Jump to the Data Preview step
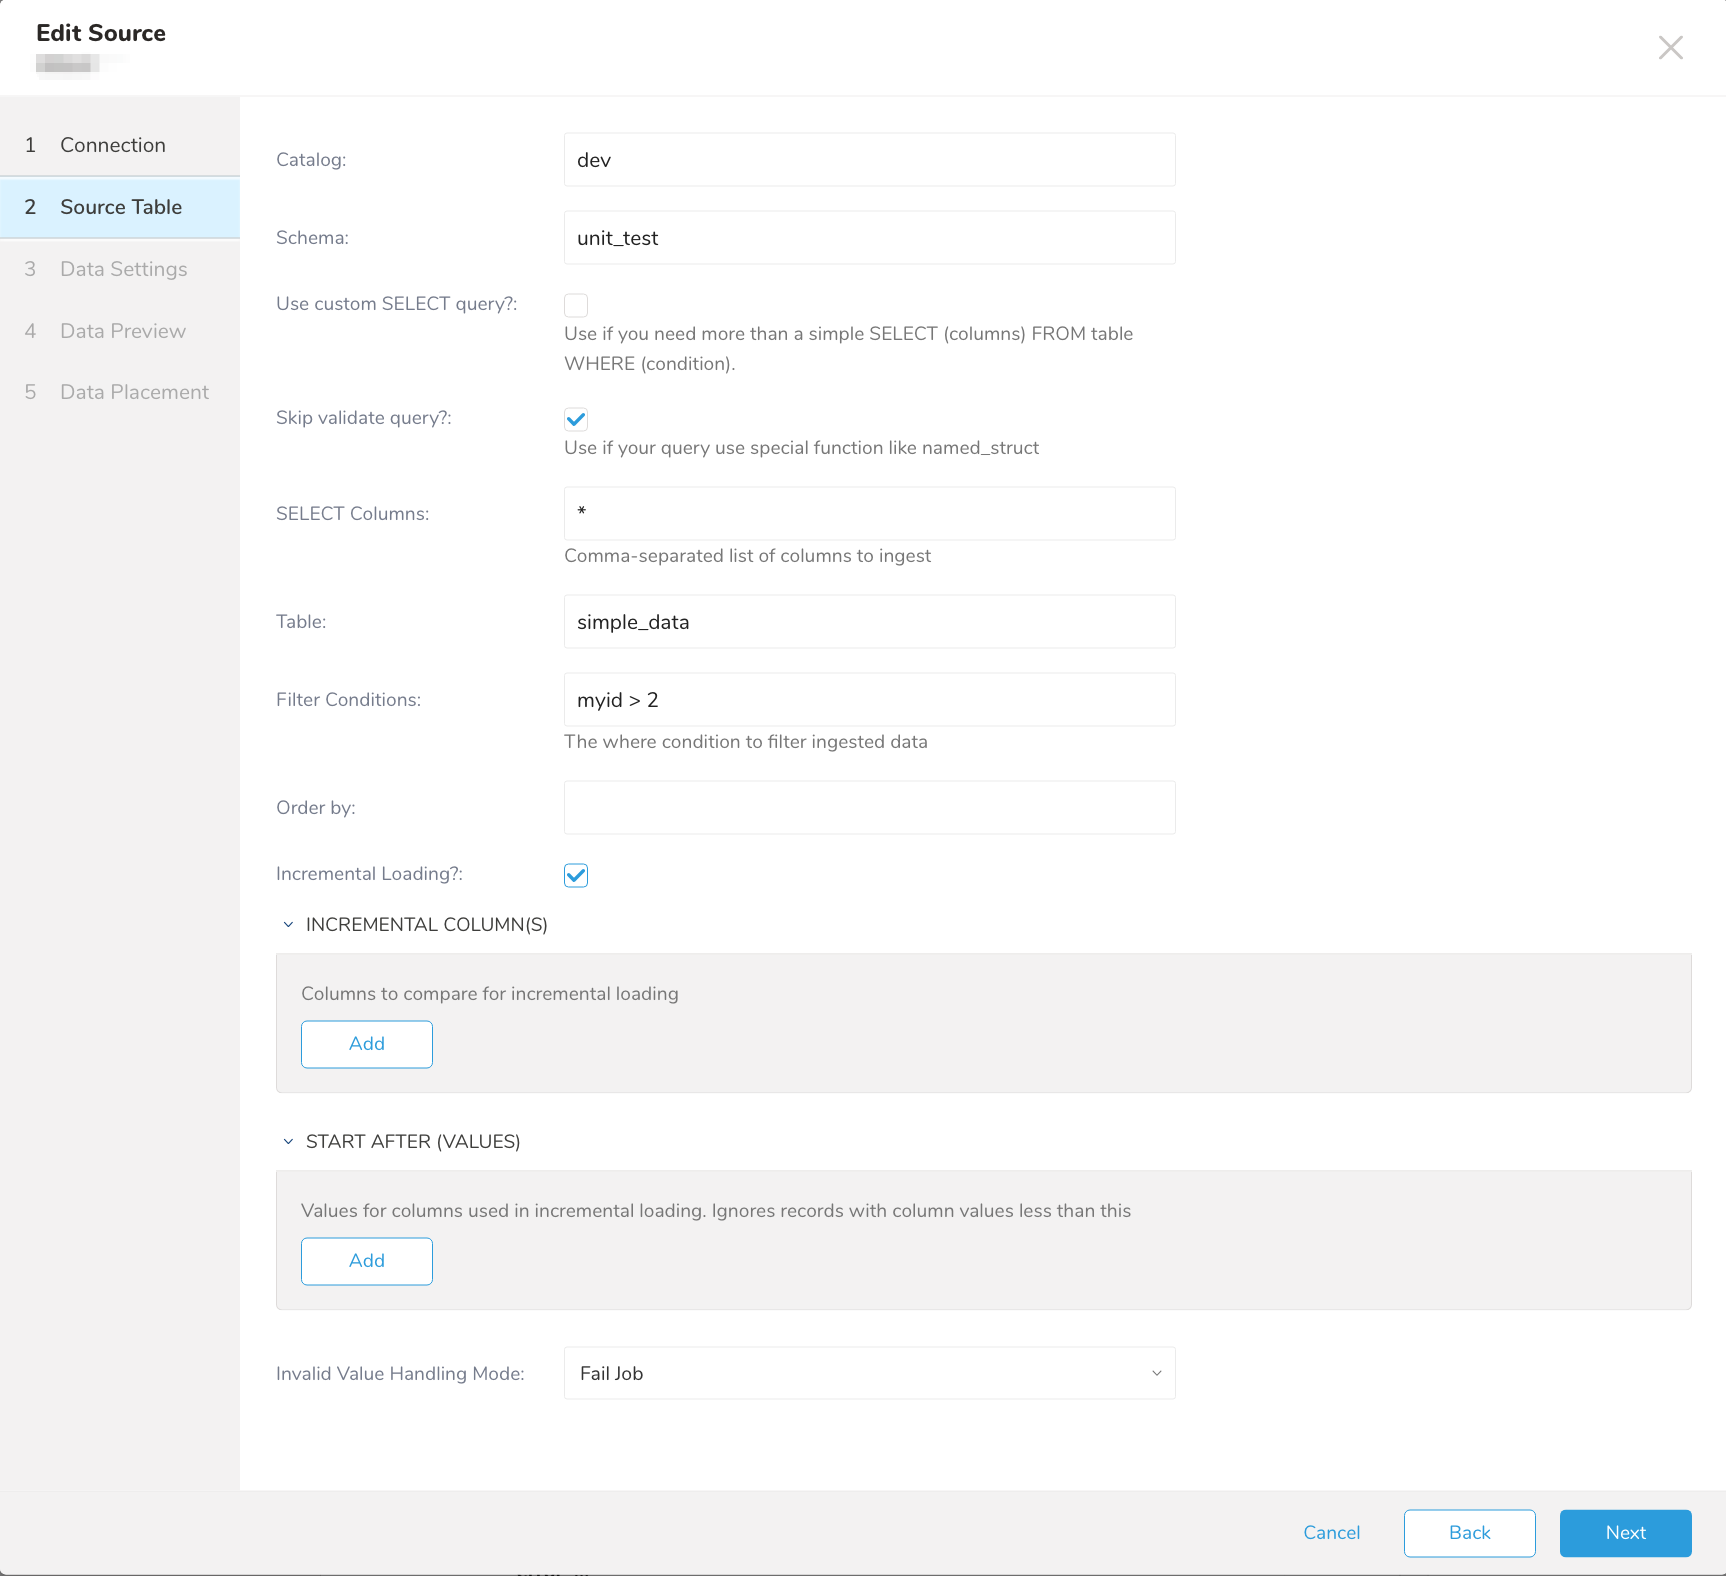 (x=122, y=331)
